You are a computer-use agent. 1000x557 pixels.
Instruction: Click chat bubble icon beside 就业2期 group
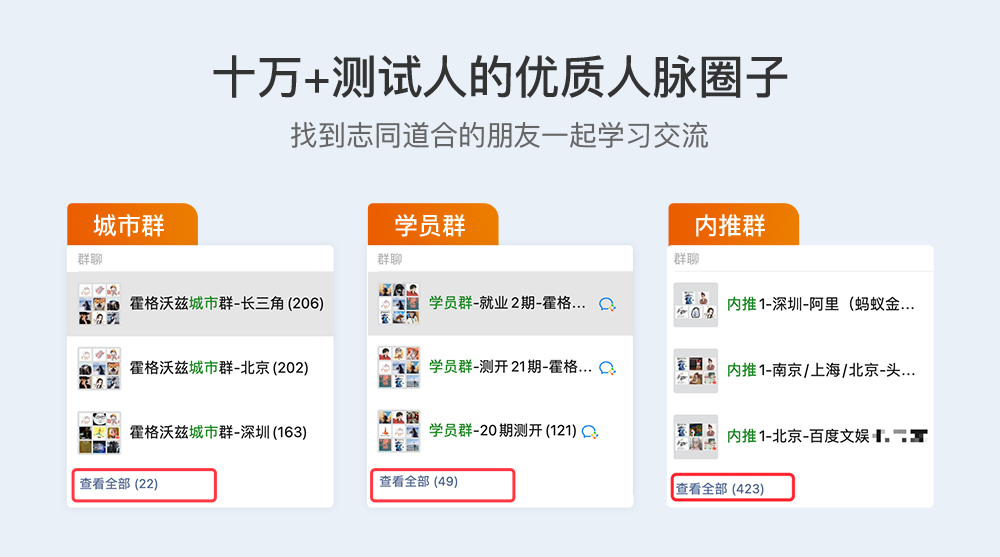(x=607, y=304)
